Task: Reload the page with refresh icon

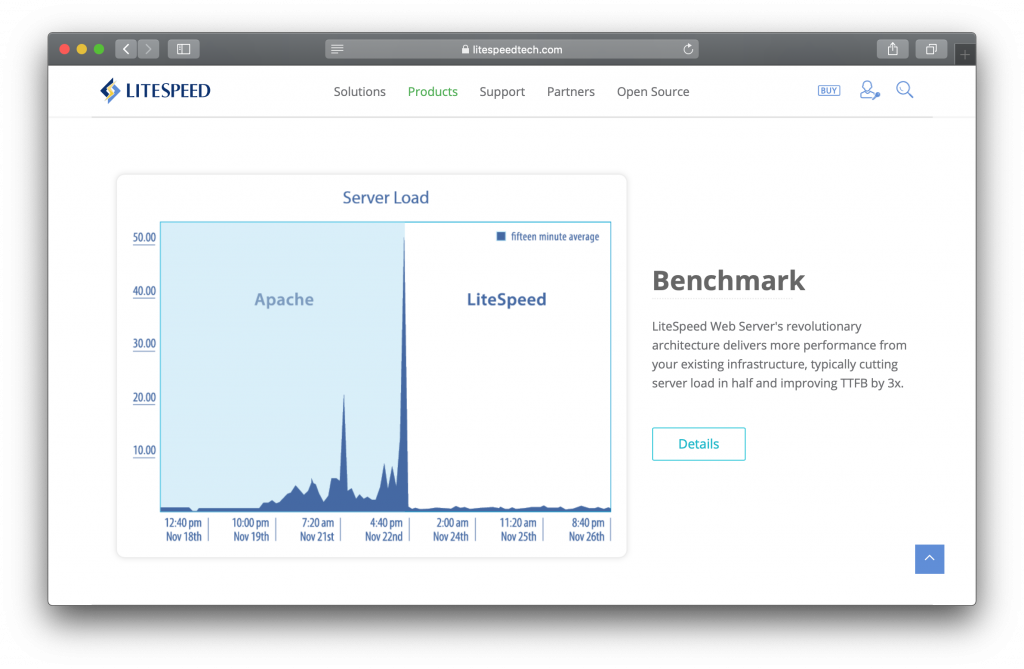Action: pyautogui.click(x=688, y=49)
